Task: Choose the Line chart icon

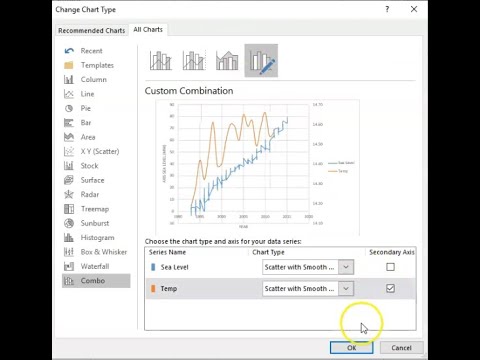Action: (x=69, y=94)
